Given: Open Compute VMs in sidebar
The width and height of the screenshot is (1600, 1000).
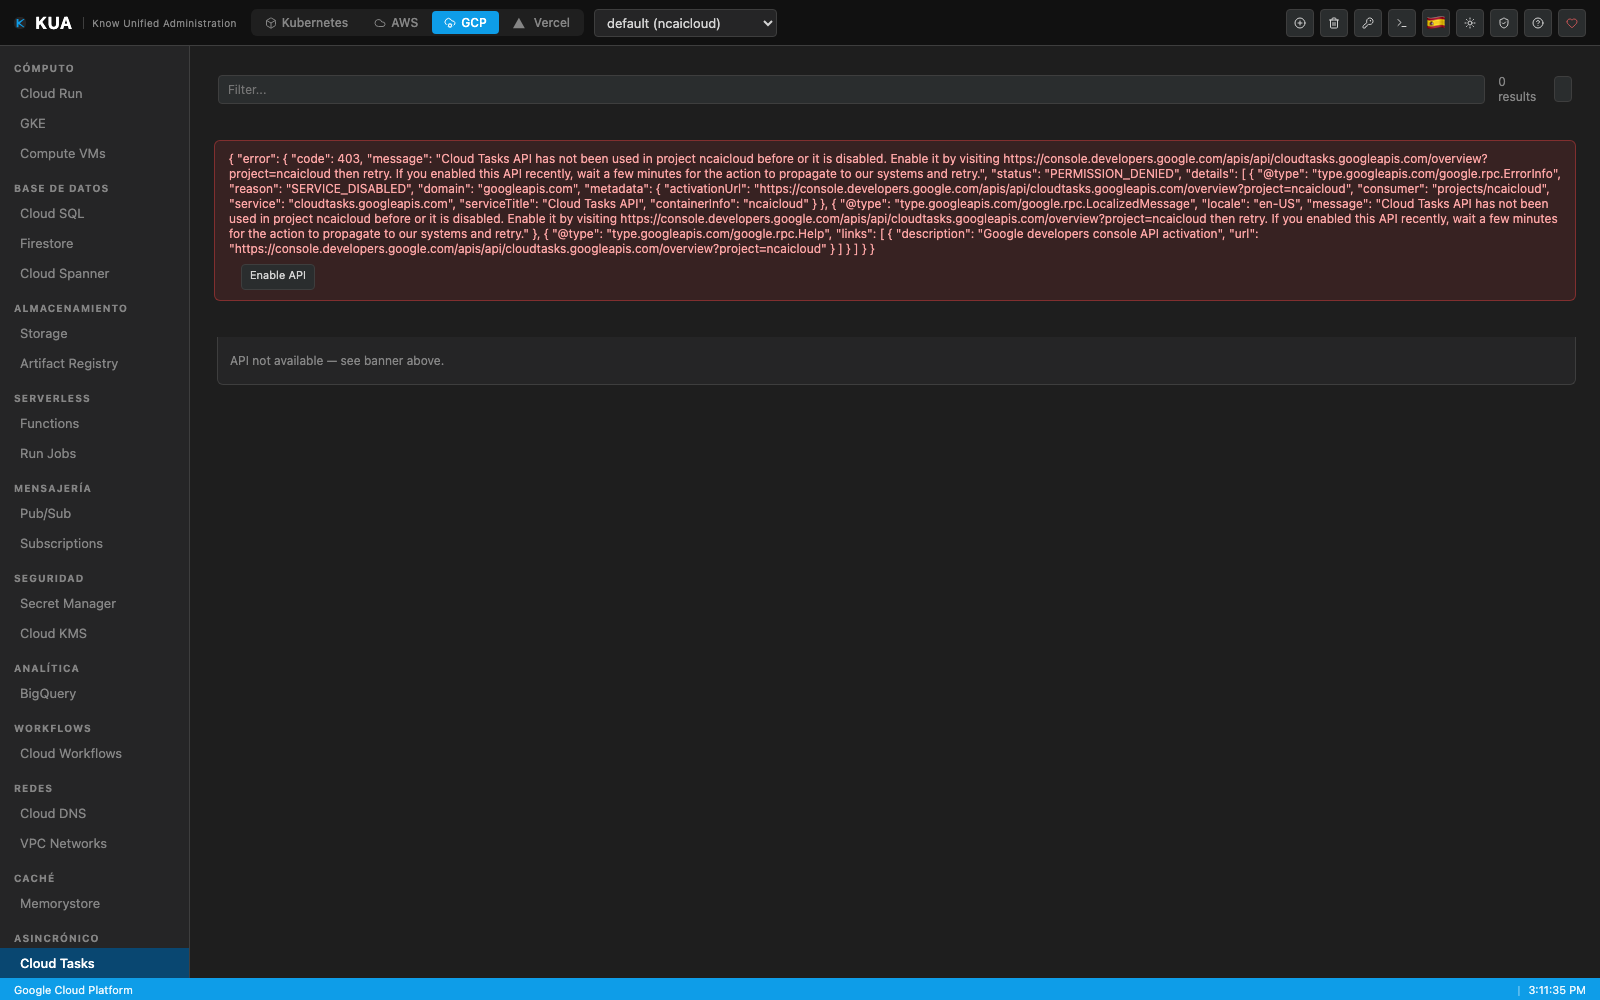Looking at the screenshot, I should [94, 154].
